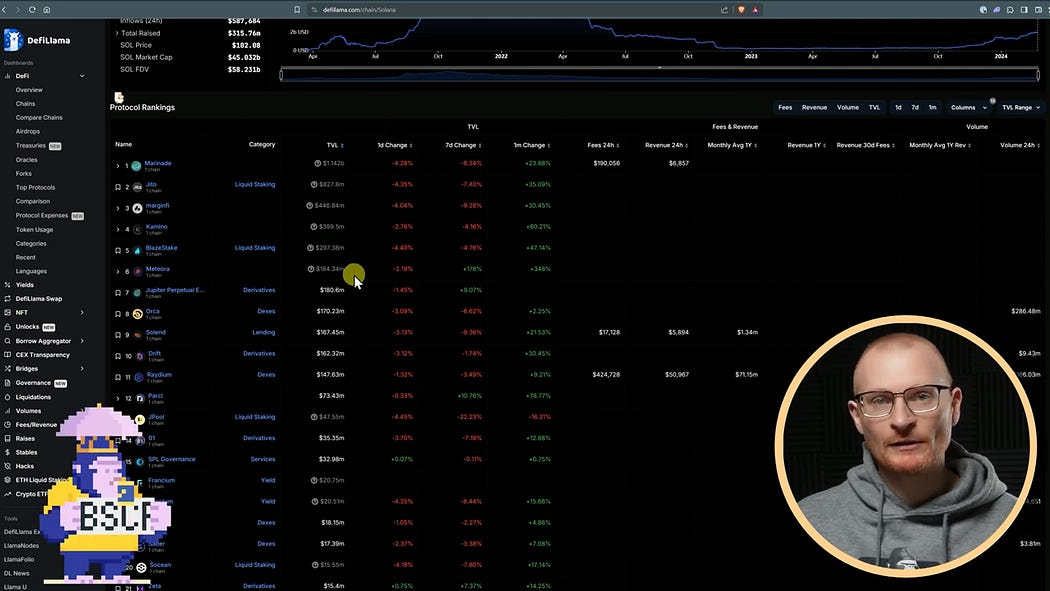
Task: Open the Orca protocol link
Action: pyautogui.click(x=153, y=311)
